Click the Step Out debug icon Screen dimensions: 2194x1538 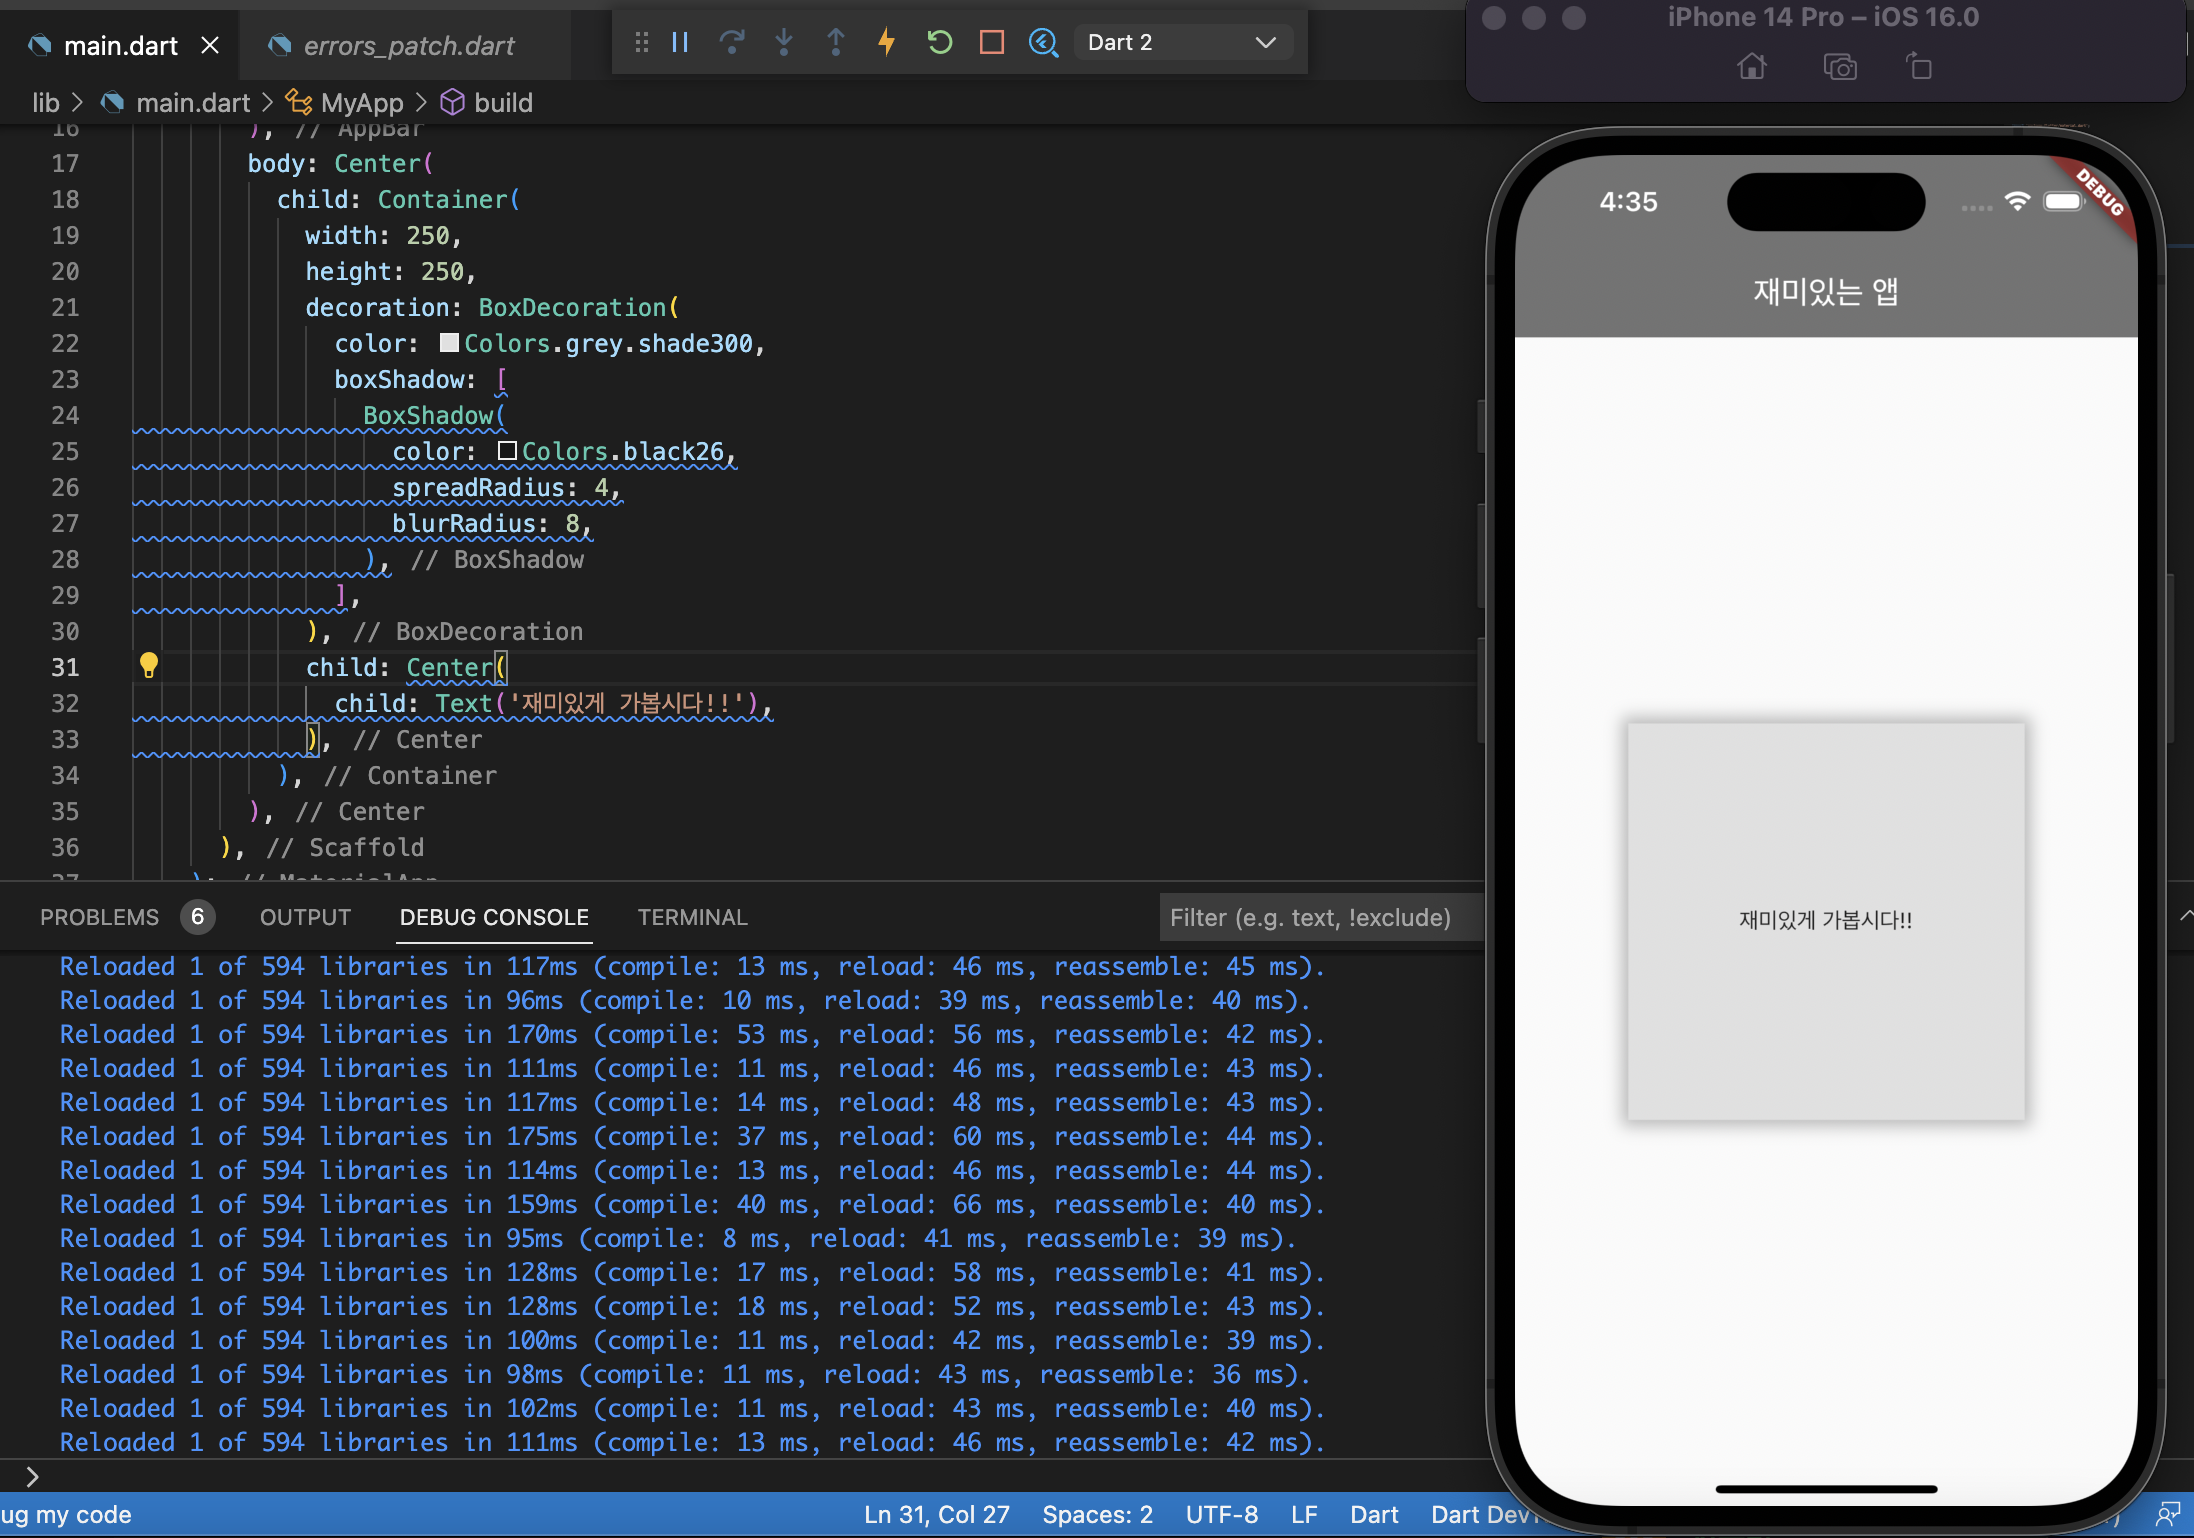click(x=836, y=42)
